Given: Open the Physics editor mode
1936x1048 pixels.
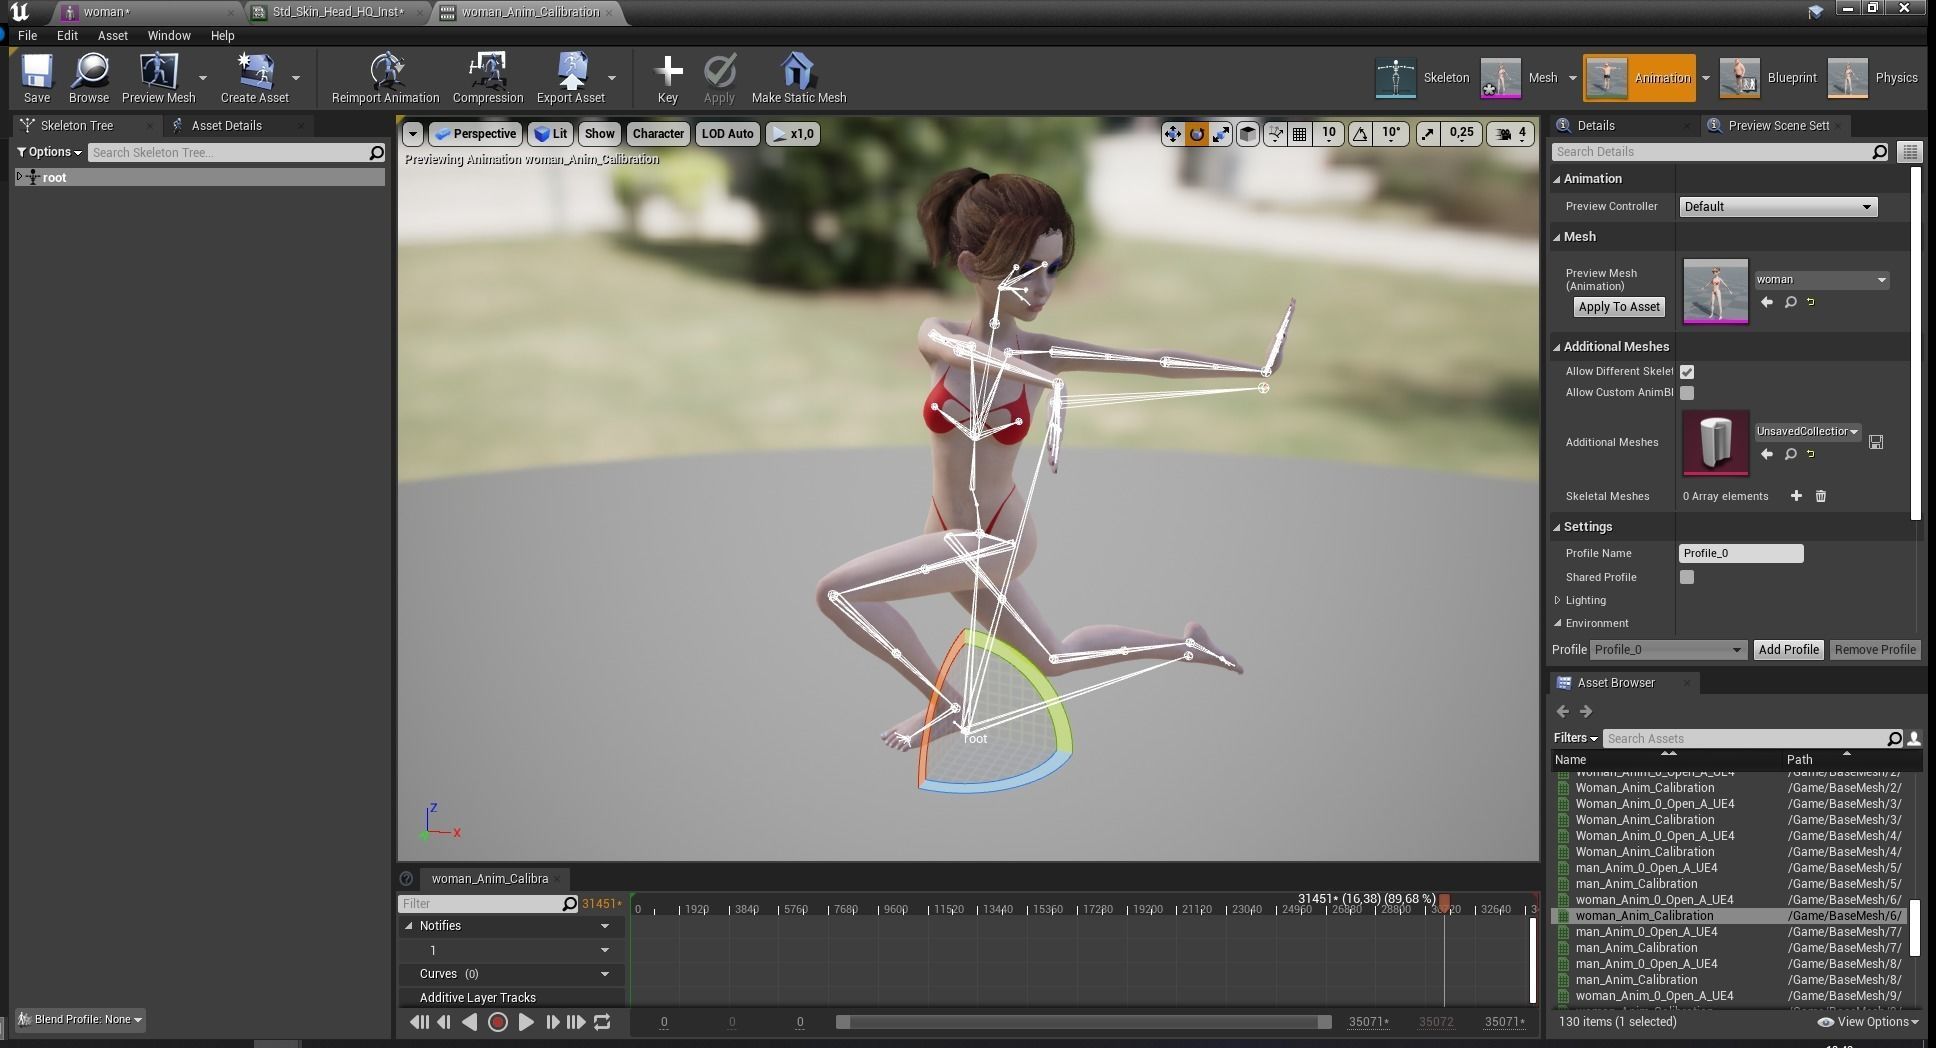Looking at the screenshot, I should [1873, 78].
